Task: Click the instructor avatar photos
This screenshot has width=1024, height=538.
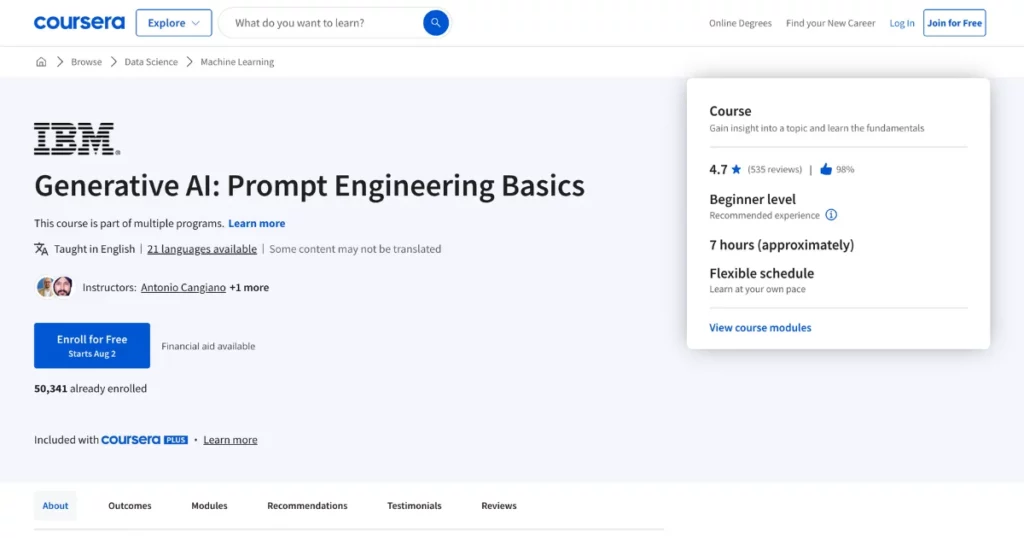Action: (x=55, y=287)
